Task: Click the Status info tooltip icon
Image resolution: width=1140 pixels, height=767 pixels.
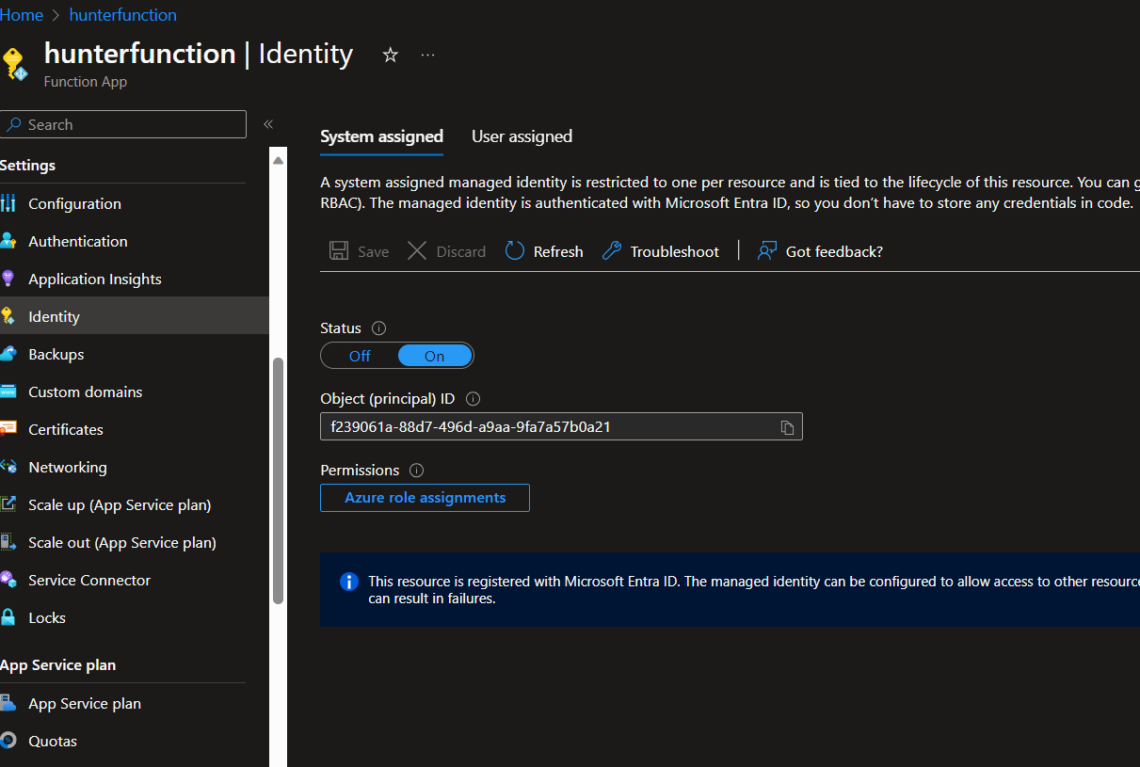Action: click(x=379, y=327)
